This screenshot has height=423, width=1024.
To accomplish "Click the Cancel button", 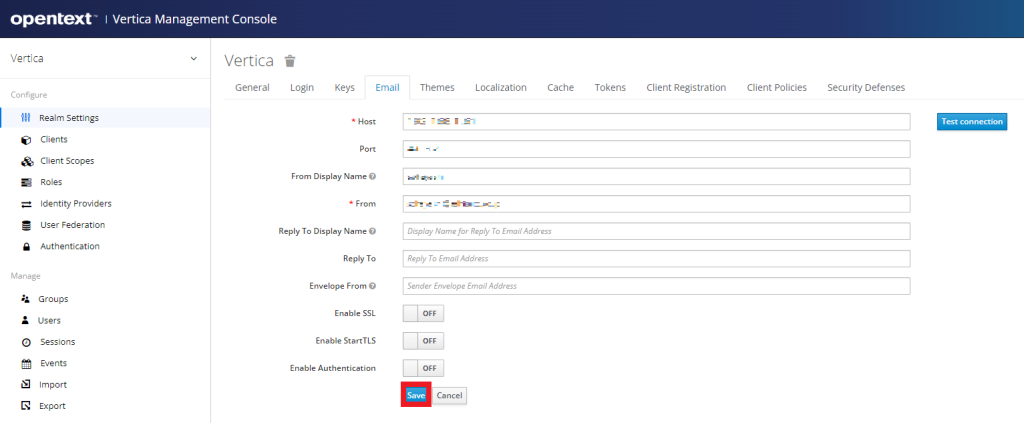I will [450, 395].
